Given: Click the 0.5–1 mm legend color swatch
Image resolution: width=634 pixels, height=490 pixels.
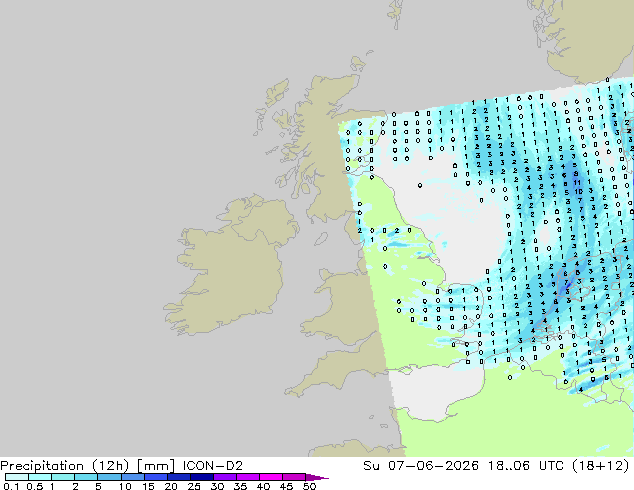Looking at the screenshot, I should [x=40, y=477].
